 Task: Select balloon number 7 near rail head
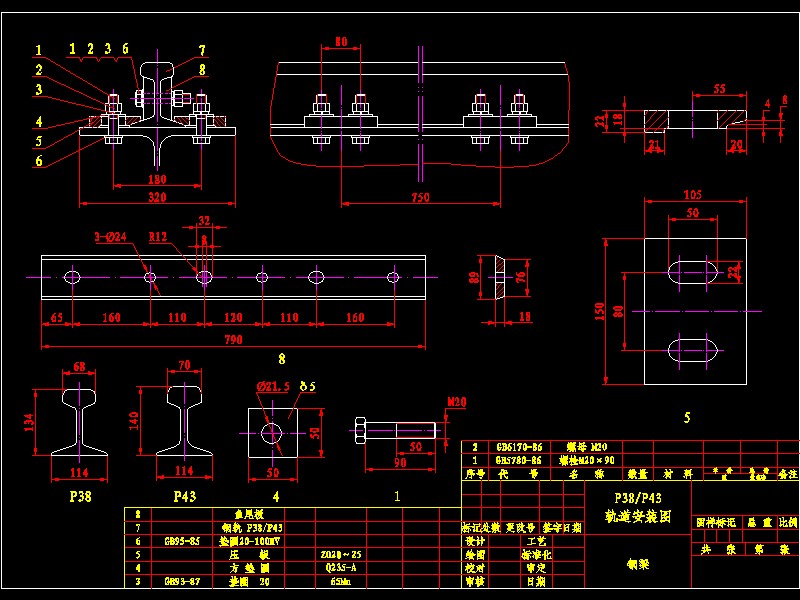pos(201,50)
